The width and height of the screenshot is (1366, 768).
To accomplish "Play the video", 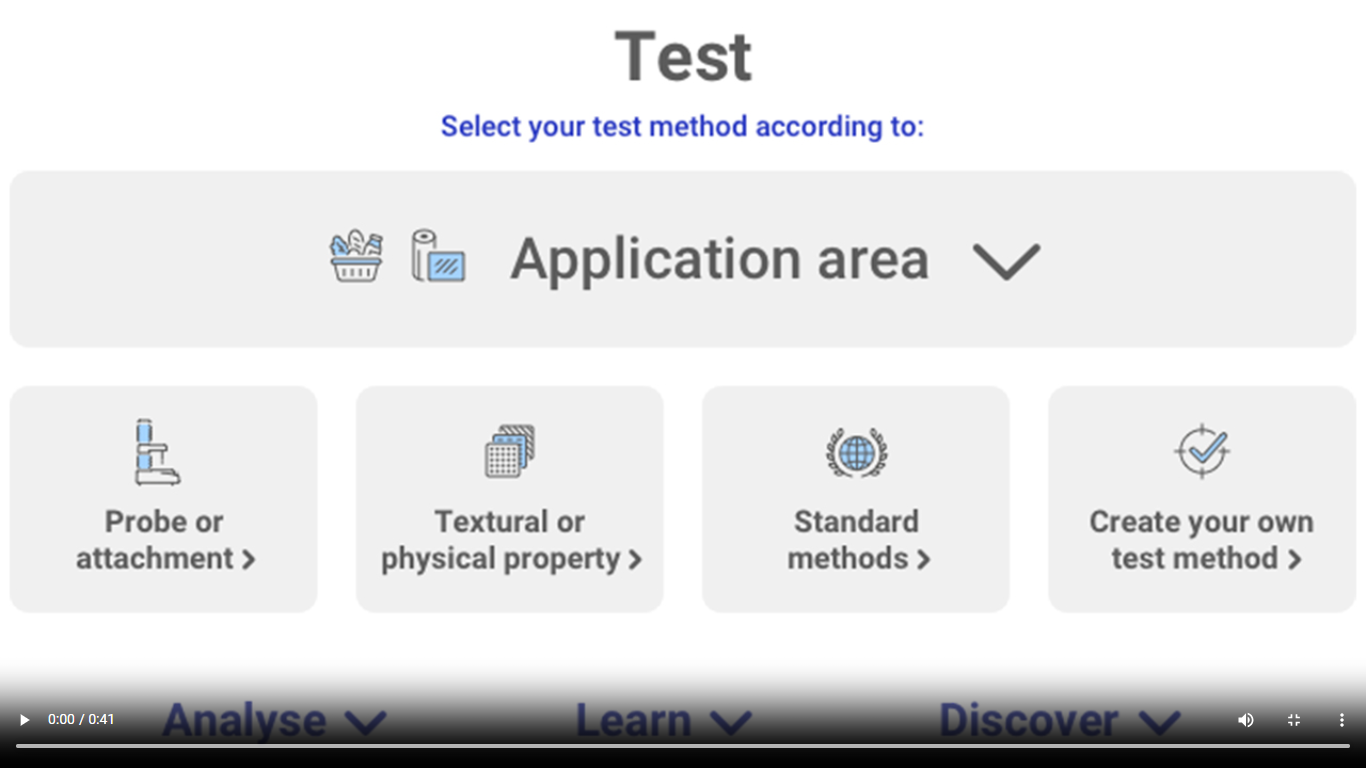I will 24,720.
